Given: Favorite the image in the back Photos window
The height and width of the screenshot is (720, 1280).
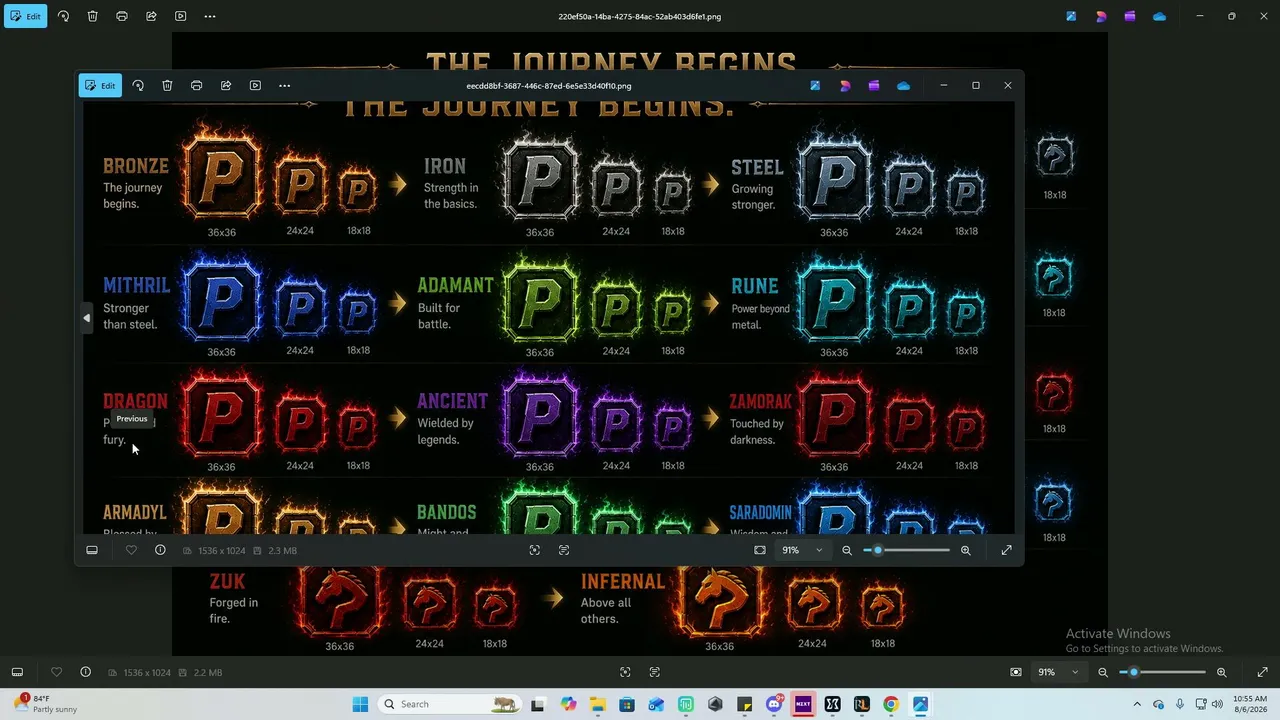Looking at the screenshot, I should pyautogui.click(x=56, y=672).
